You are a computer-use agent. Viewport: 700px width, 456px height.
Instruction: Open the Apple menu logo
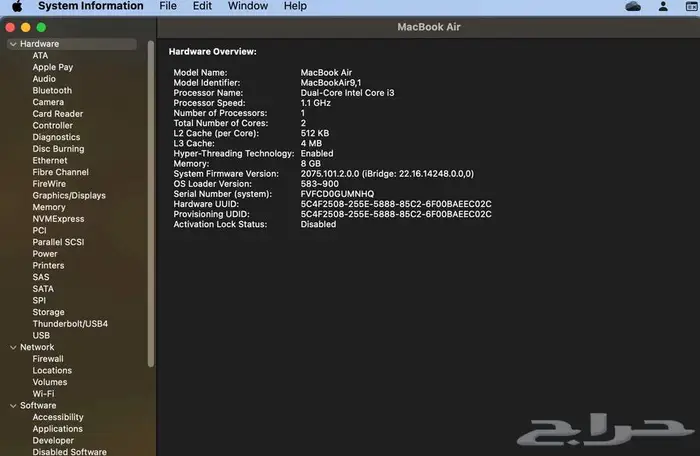click(x=17, y=6)
